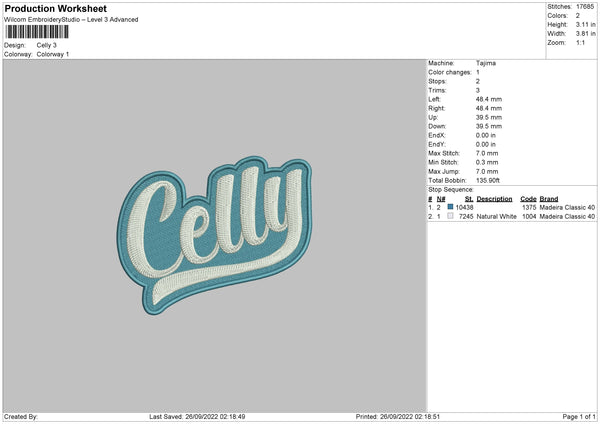Click stitch count '10438' in stop sequence

(x=465, y=207)
